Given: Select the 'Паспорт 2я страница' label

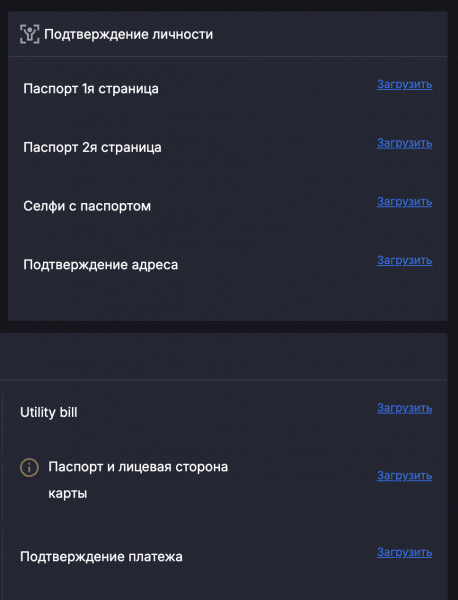Looking at the screenshot, I should click(92, 147).
